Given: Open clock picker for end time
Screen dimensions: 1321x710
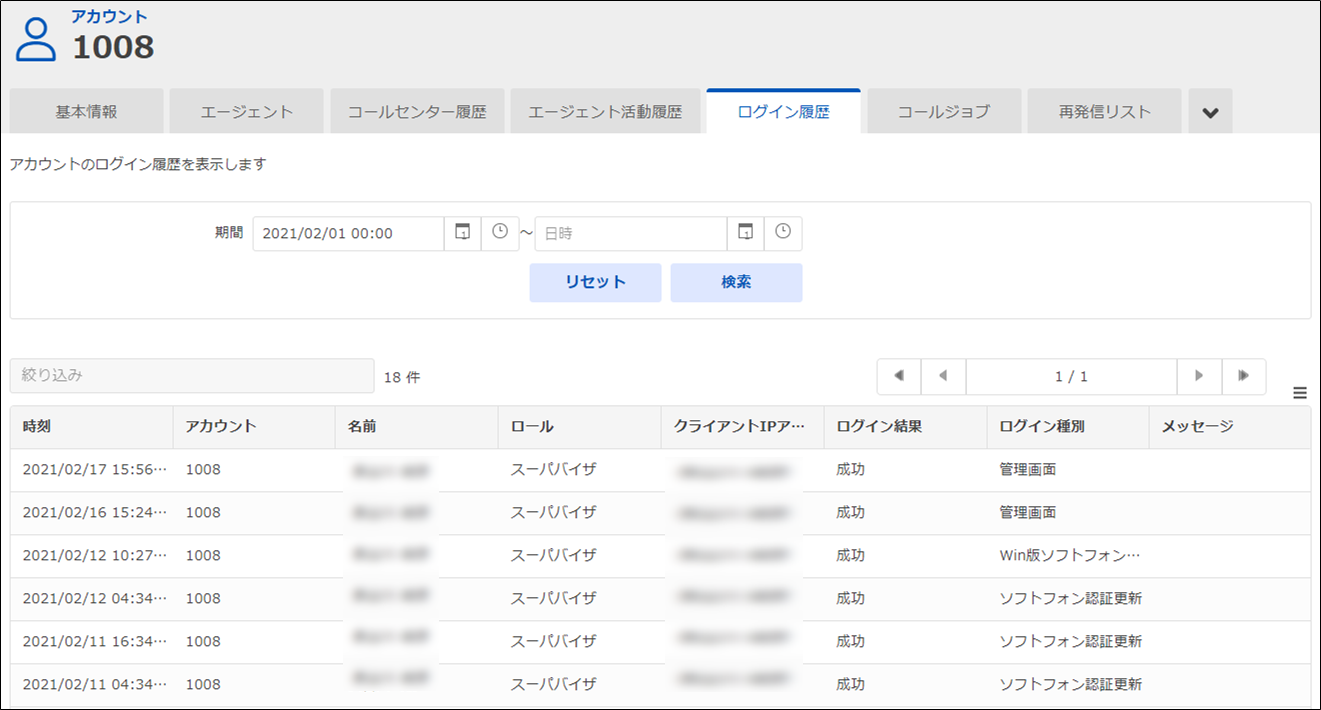Looking at the screenshot, I should [783, 233].
